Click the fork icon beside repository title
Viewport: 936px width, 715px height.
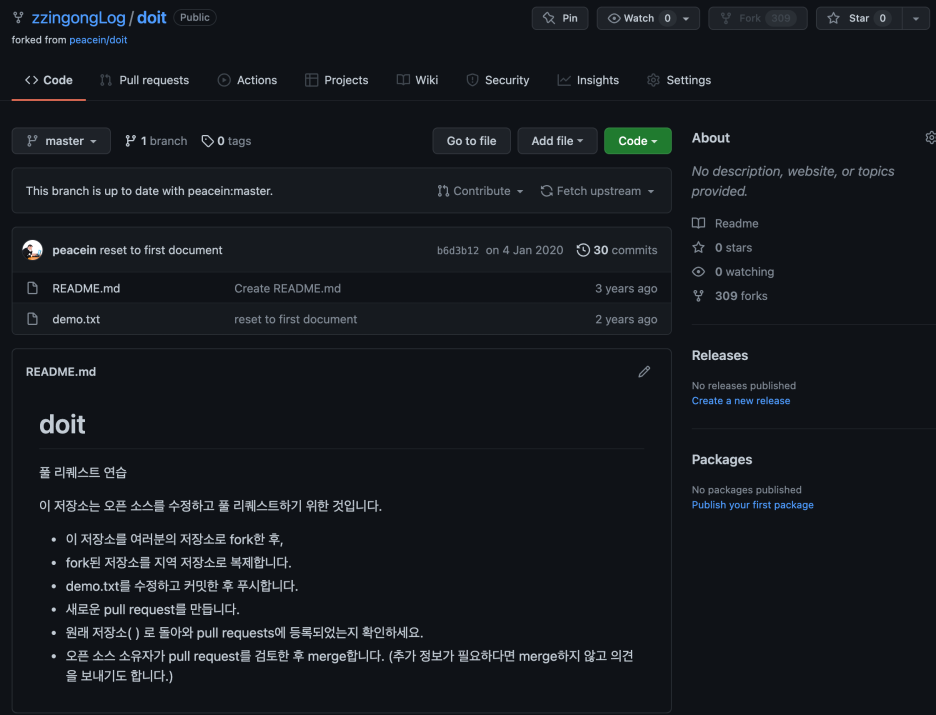pyautogui.click(x=19, y=18)
